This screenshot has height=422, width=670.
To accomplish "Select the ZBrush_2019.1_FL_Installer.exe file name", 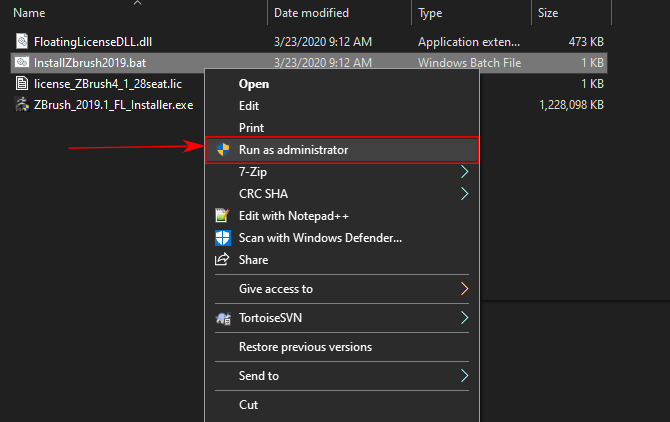I will point(113,105).
